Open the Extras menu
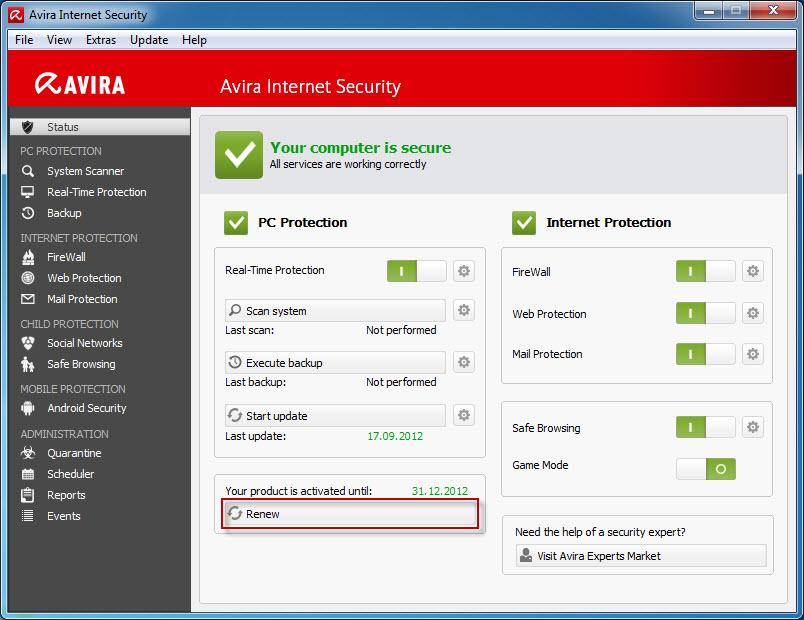 tap(101, 39)
